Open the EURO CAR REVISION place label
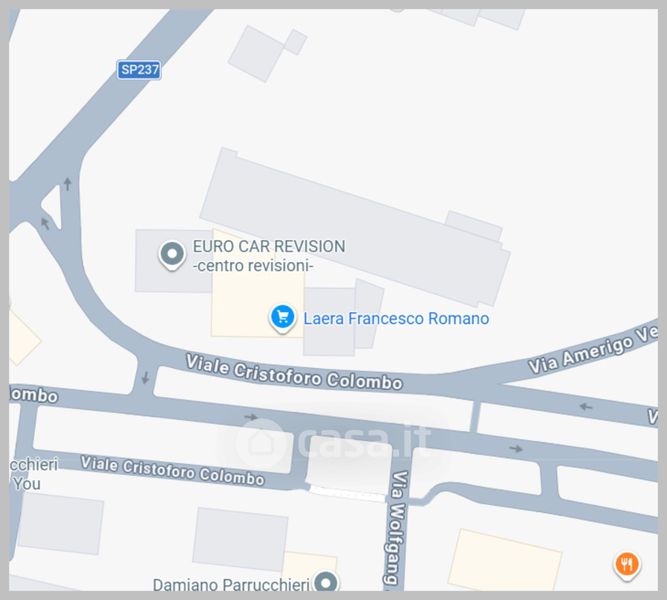667x600 pixels. point(269,256)
